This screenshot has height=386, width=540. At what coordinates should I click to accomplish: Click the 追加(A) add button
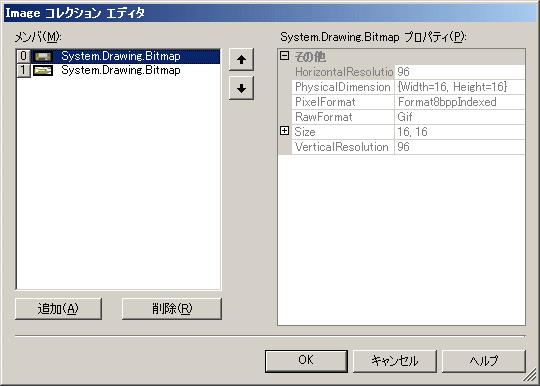(x=58, y=309)
